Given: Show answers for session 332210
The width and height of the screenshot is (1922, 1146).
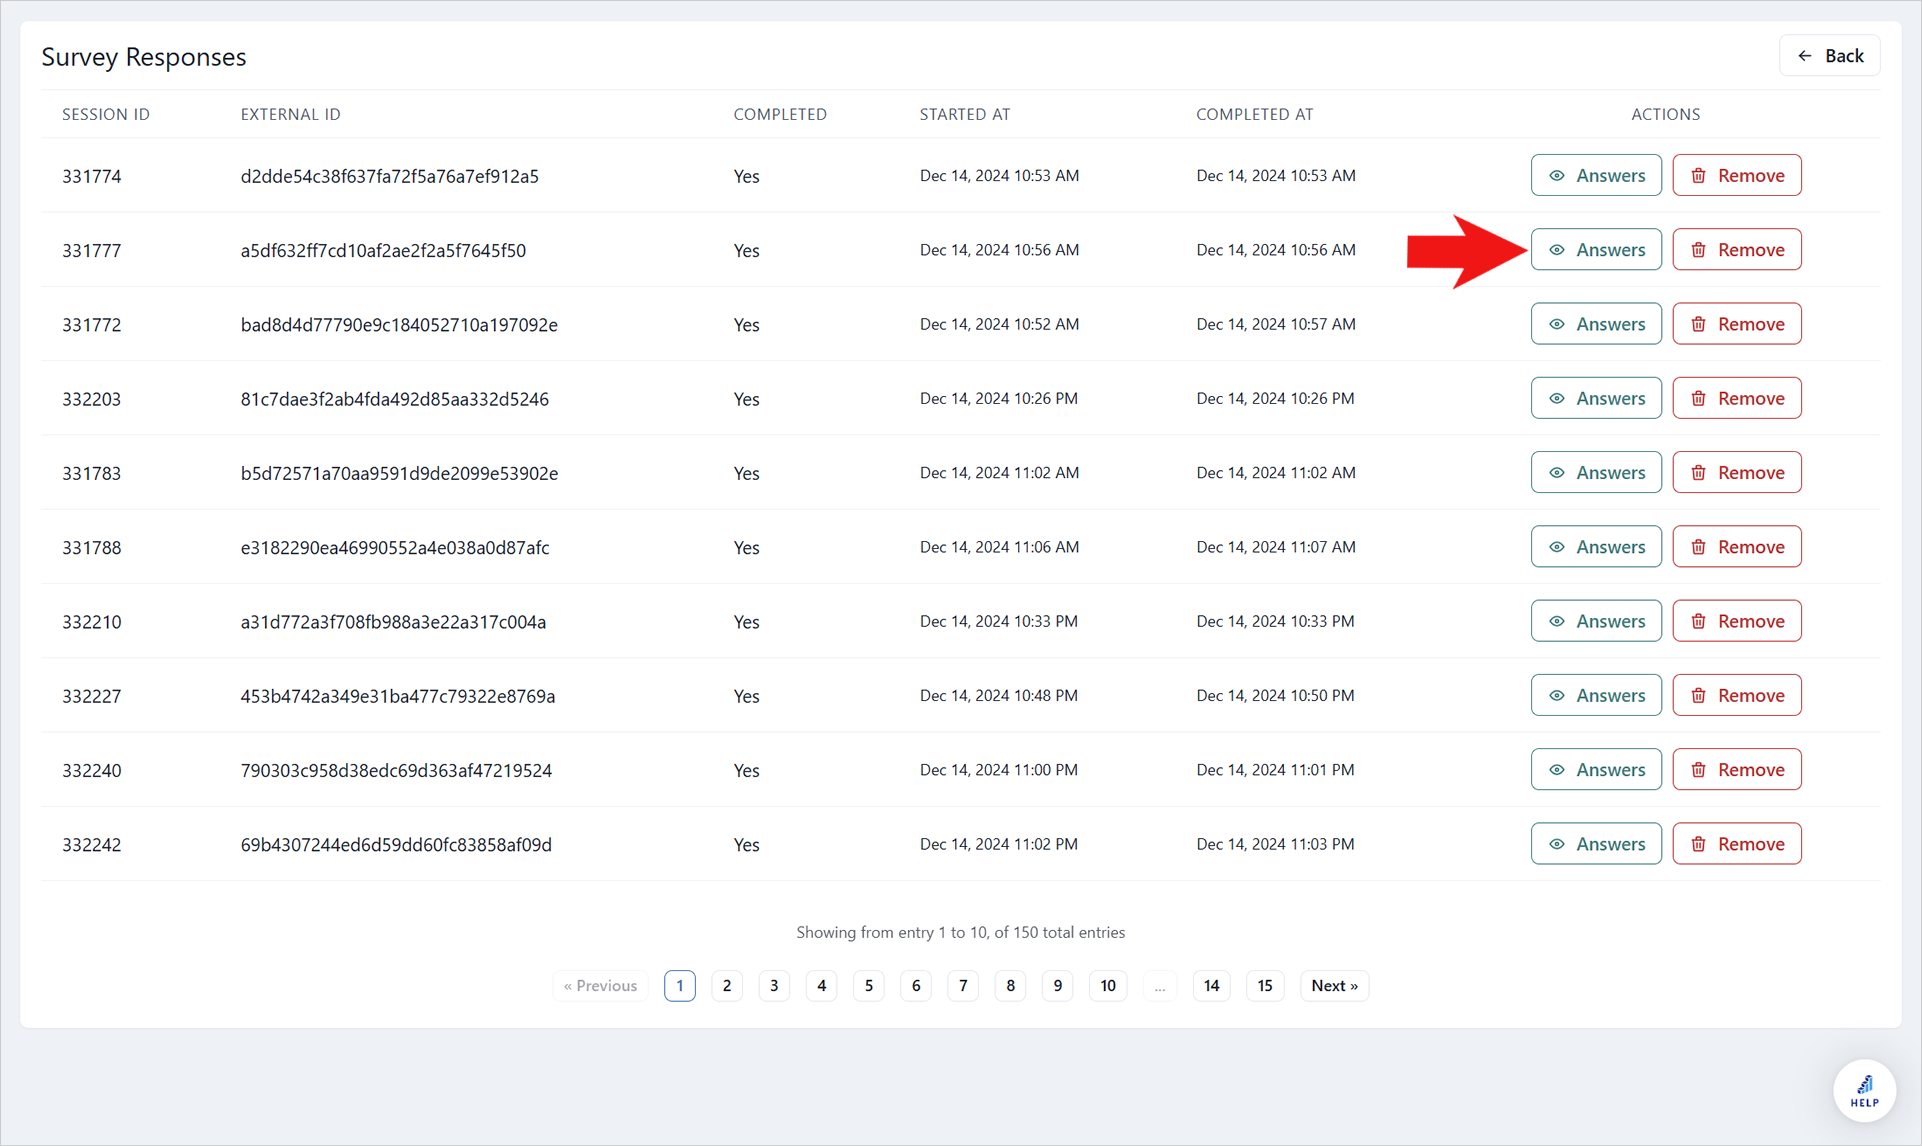Looking at the screenshot, I should [x=1596, y=621].
